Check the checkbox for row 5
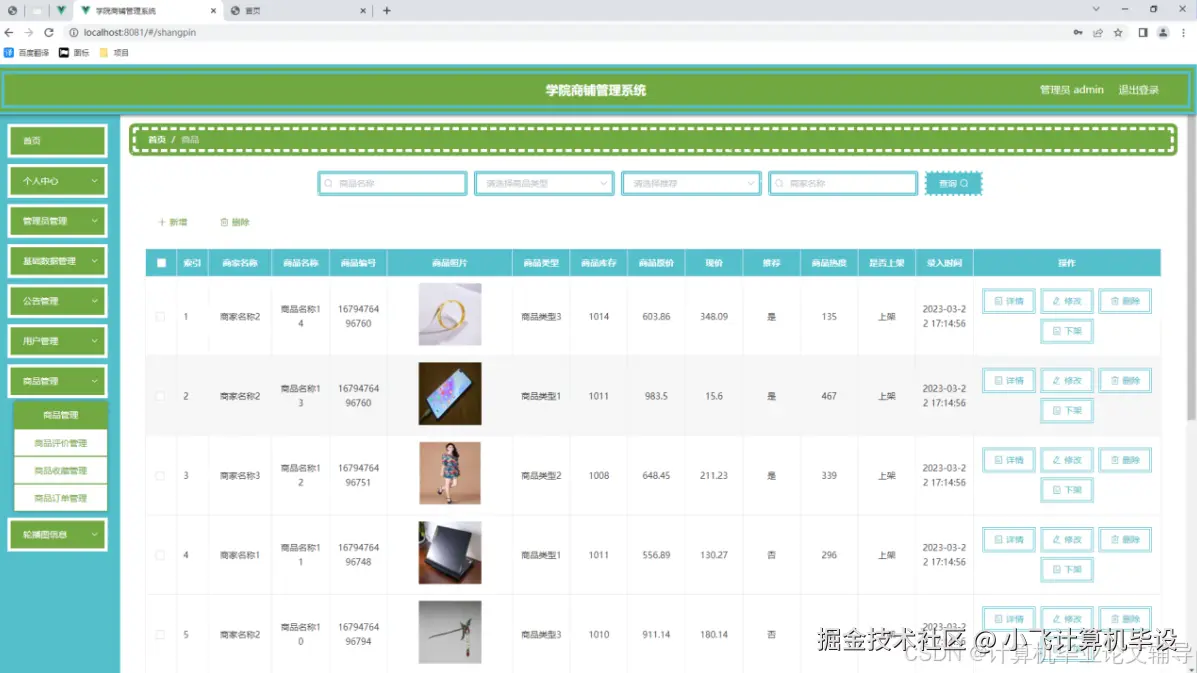The image size is (1197, 673). coord(160,634)
